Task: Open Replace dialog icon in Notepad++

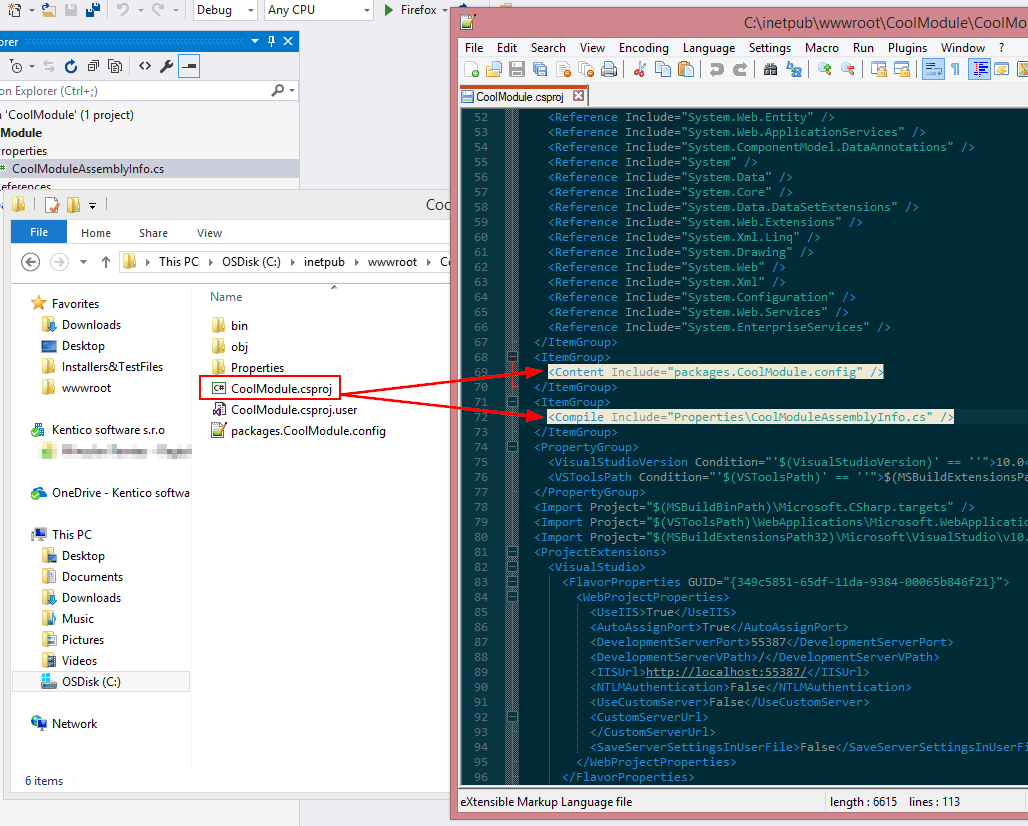Action: click(793, 69)
